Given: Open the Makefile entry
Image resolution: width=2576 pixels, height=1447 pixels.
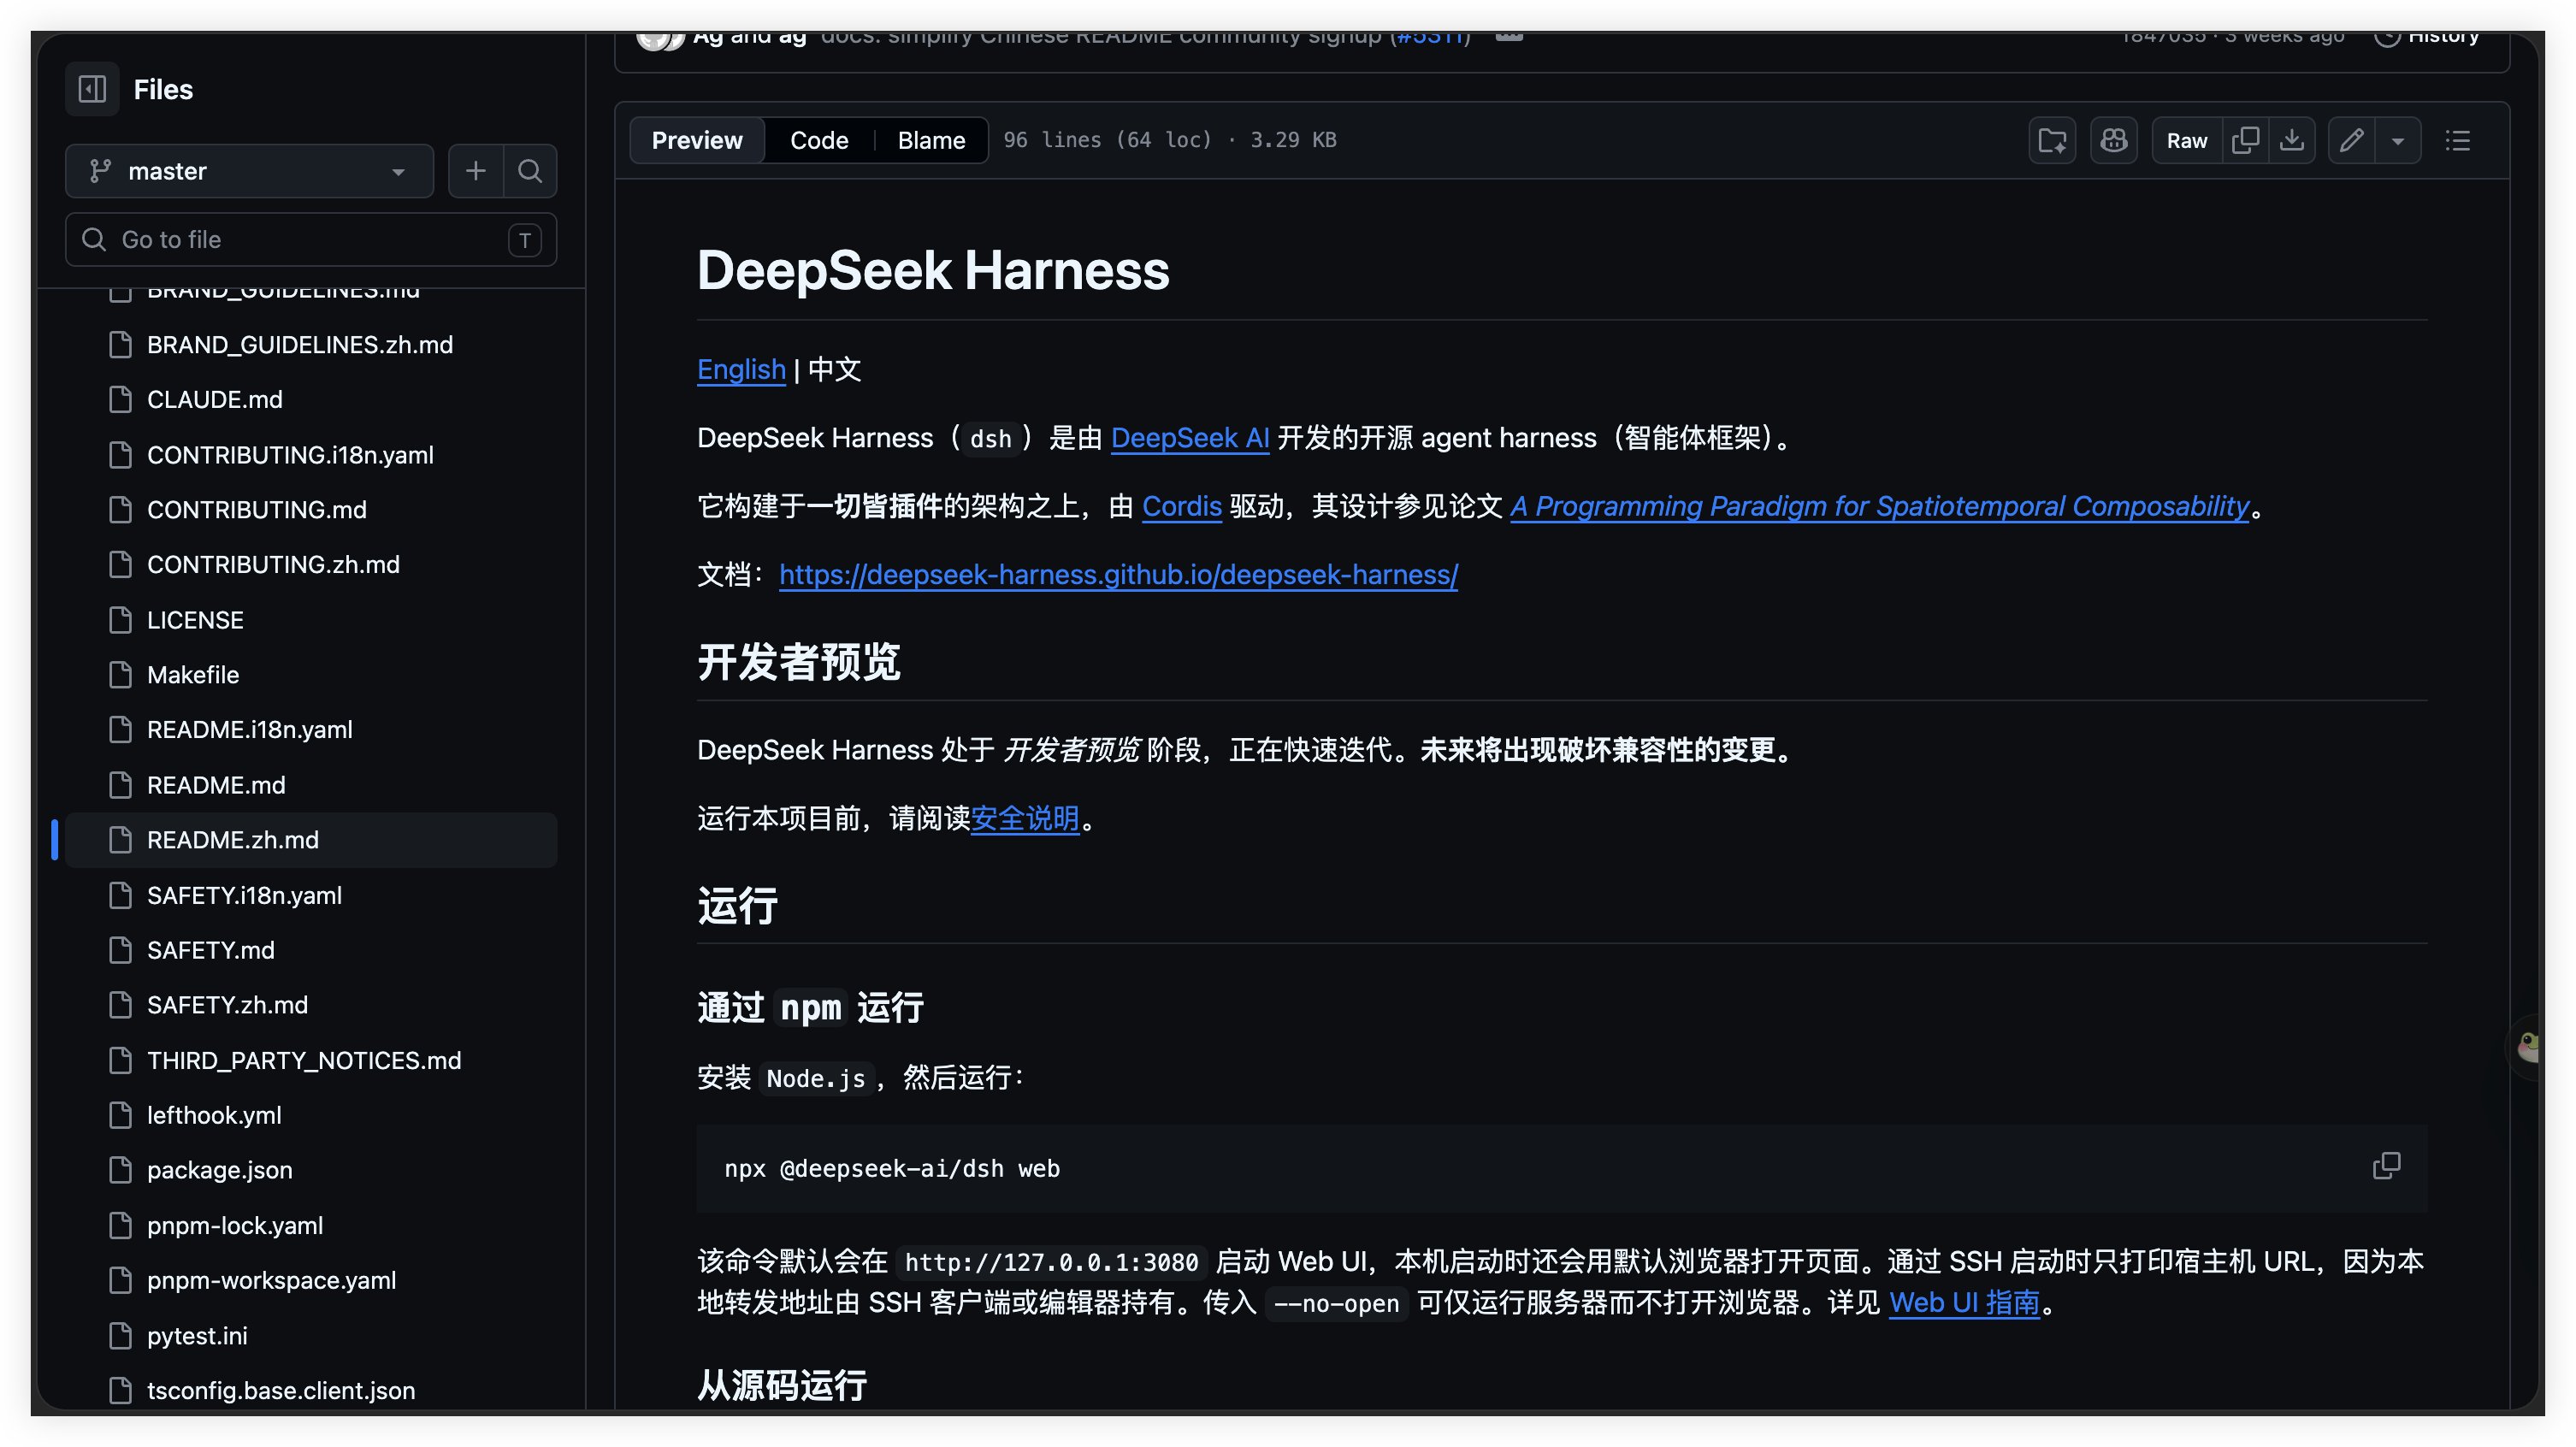Looking at the screenshot, I should click(311, 675).
